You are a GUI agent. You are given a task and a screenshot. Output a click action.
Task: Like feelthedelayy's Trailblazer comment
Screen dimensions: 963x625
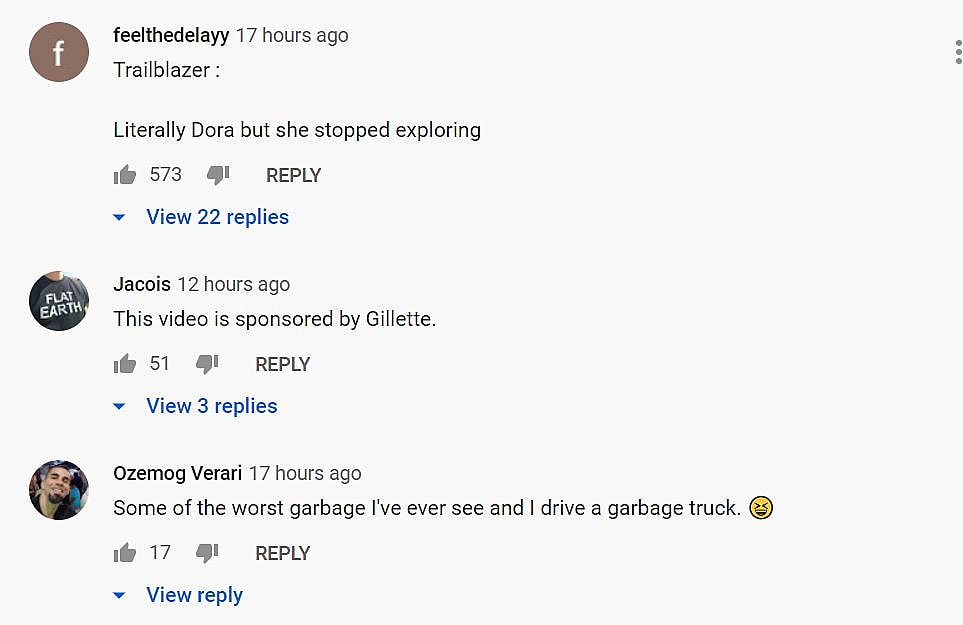[125, 176]
